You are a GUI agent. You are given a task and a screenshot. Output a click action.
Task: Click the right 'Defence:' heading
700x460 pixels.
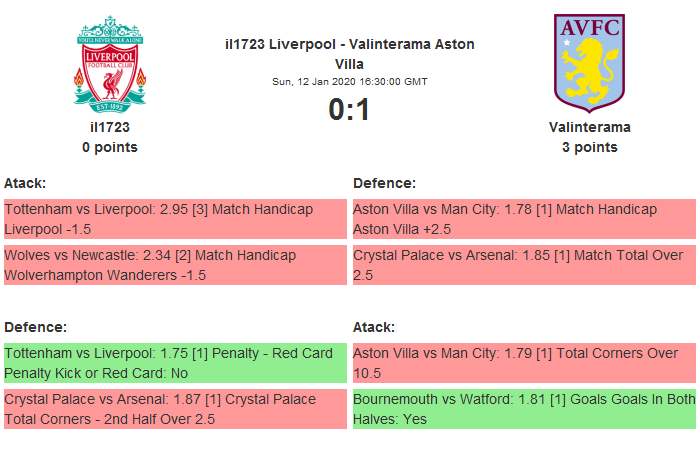[x=385, y=183]
